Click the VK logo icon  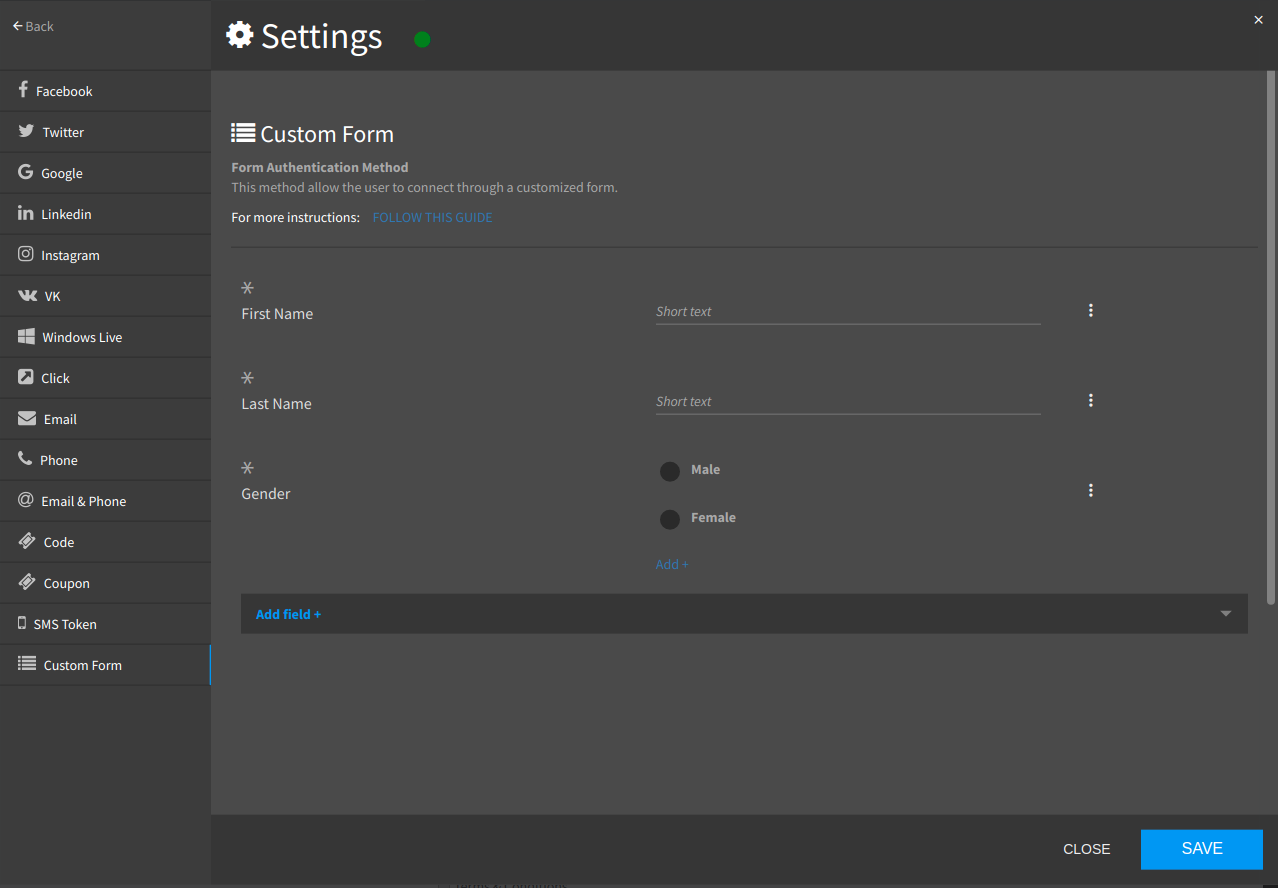(27, 295)
